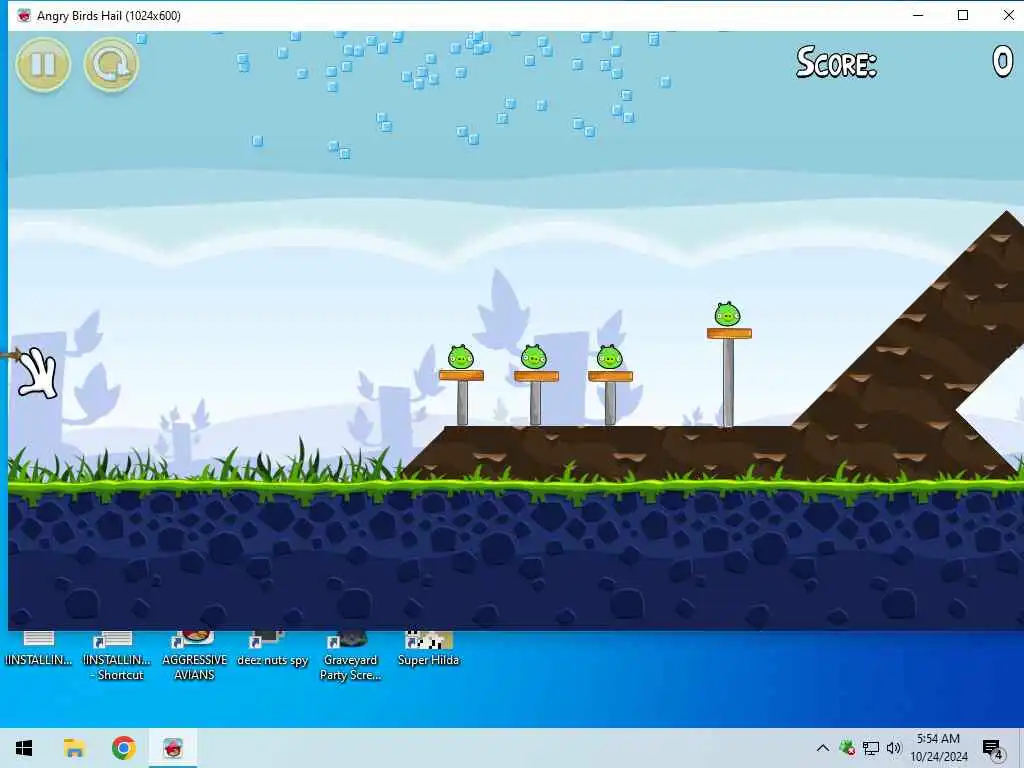The image size is (1024, 768).
Task: Pause the game with the pause button
Action: tap(43, 64)
